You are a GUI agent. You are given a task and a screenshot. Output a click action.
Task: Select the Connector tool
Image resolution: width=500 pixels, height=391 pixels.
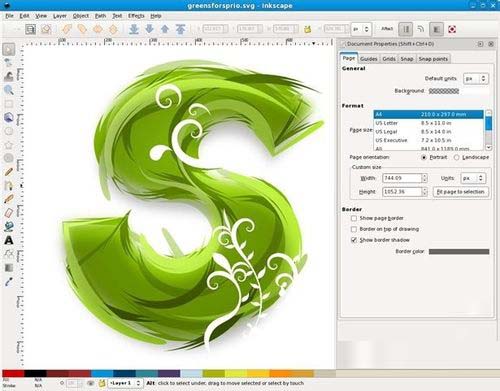pos(9,254)
